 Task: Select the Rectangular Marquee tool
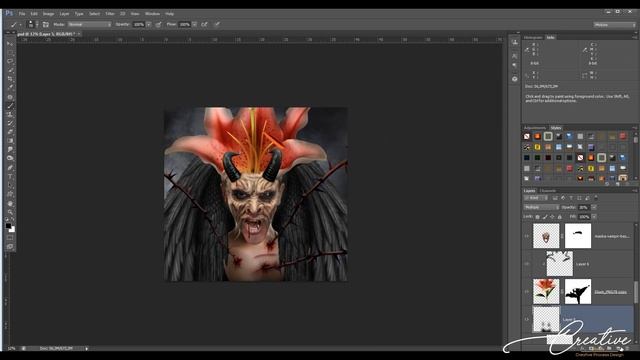click(10, 53)
